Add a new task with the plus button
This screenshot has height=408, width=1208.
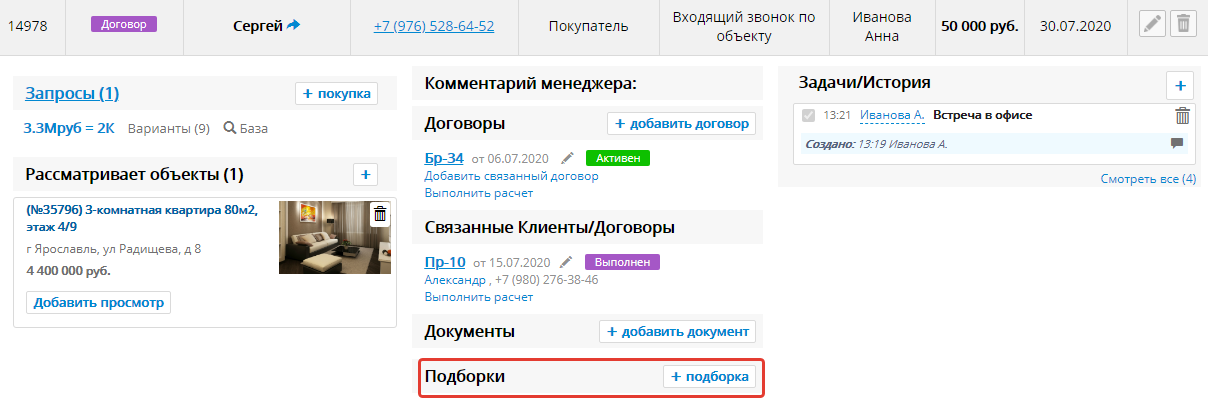(x=1179, y=86)
